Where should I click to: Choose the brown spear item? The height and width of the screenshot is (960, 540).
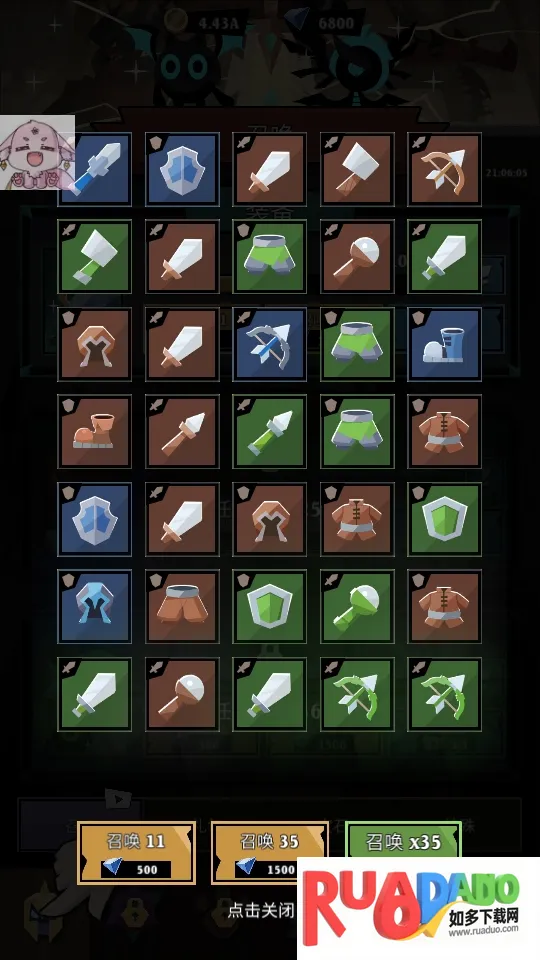point(182,432)
